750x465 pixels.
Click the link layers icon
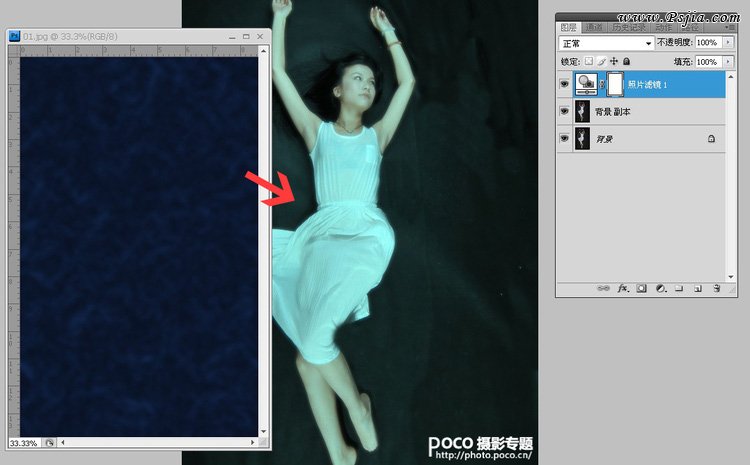click(602, 288)
